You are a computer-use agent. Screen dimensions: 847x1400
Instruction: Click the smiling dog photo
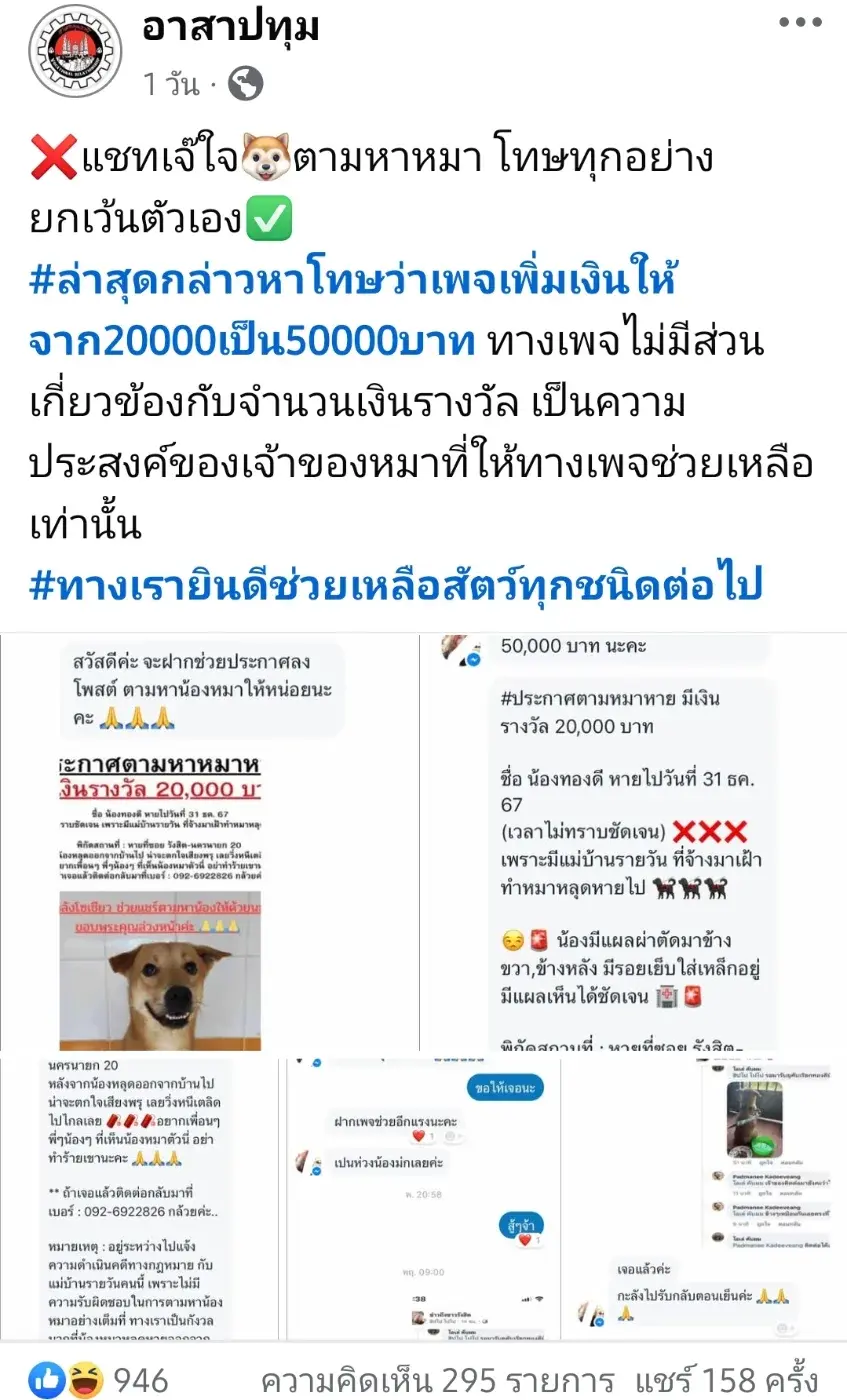tap(160, 970)
